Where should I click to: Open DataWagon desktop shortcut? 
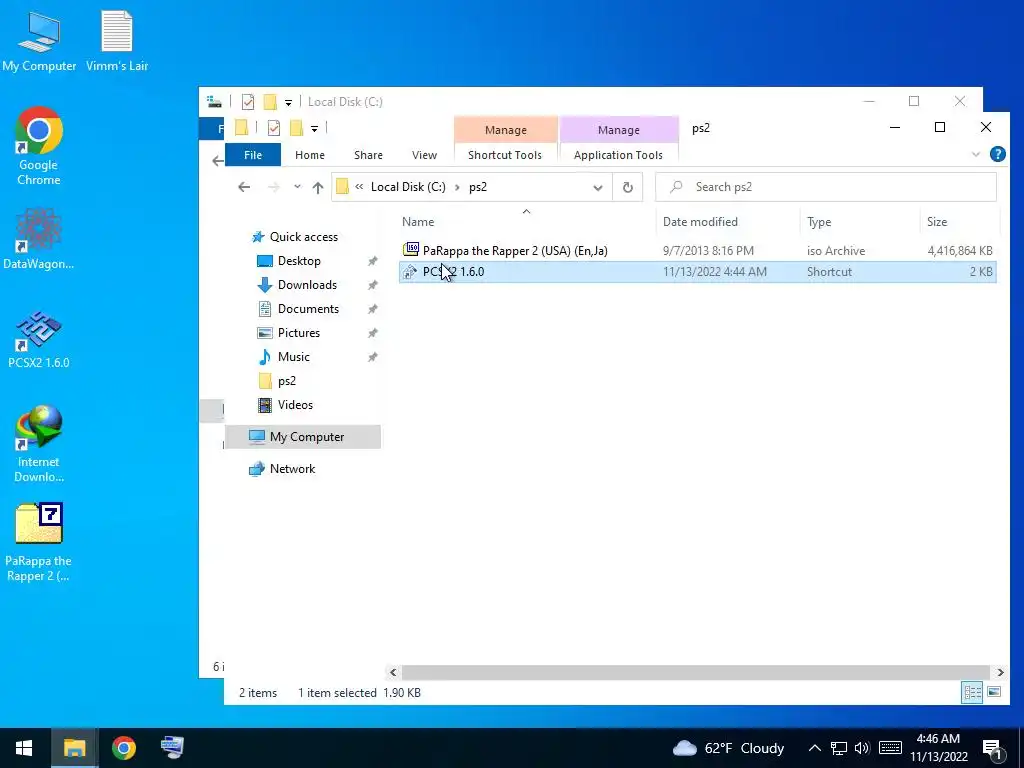pyautogui.click(x=39, y=238)
